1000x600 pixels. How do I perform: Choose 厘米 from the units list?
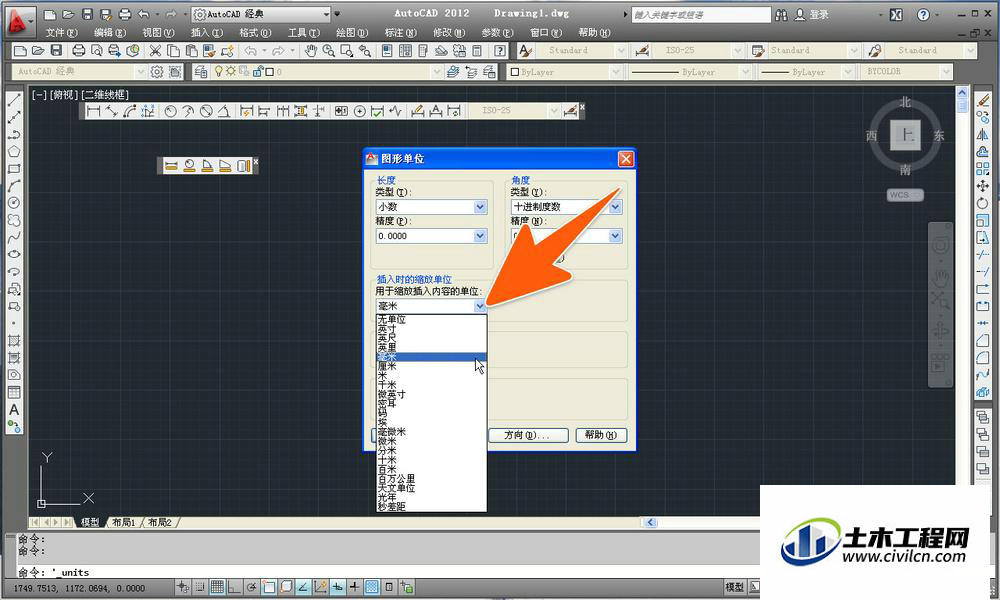431,366
